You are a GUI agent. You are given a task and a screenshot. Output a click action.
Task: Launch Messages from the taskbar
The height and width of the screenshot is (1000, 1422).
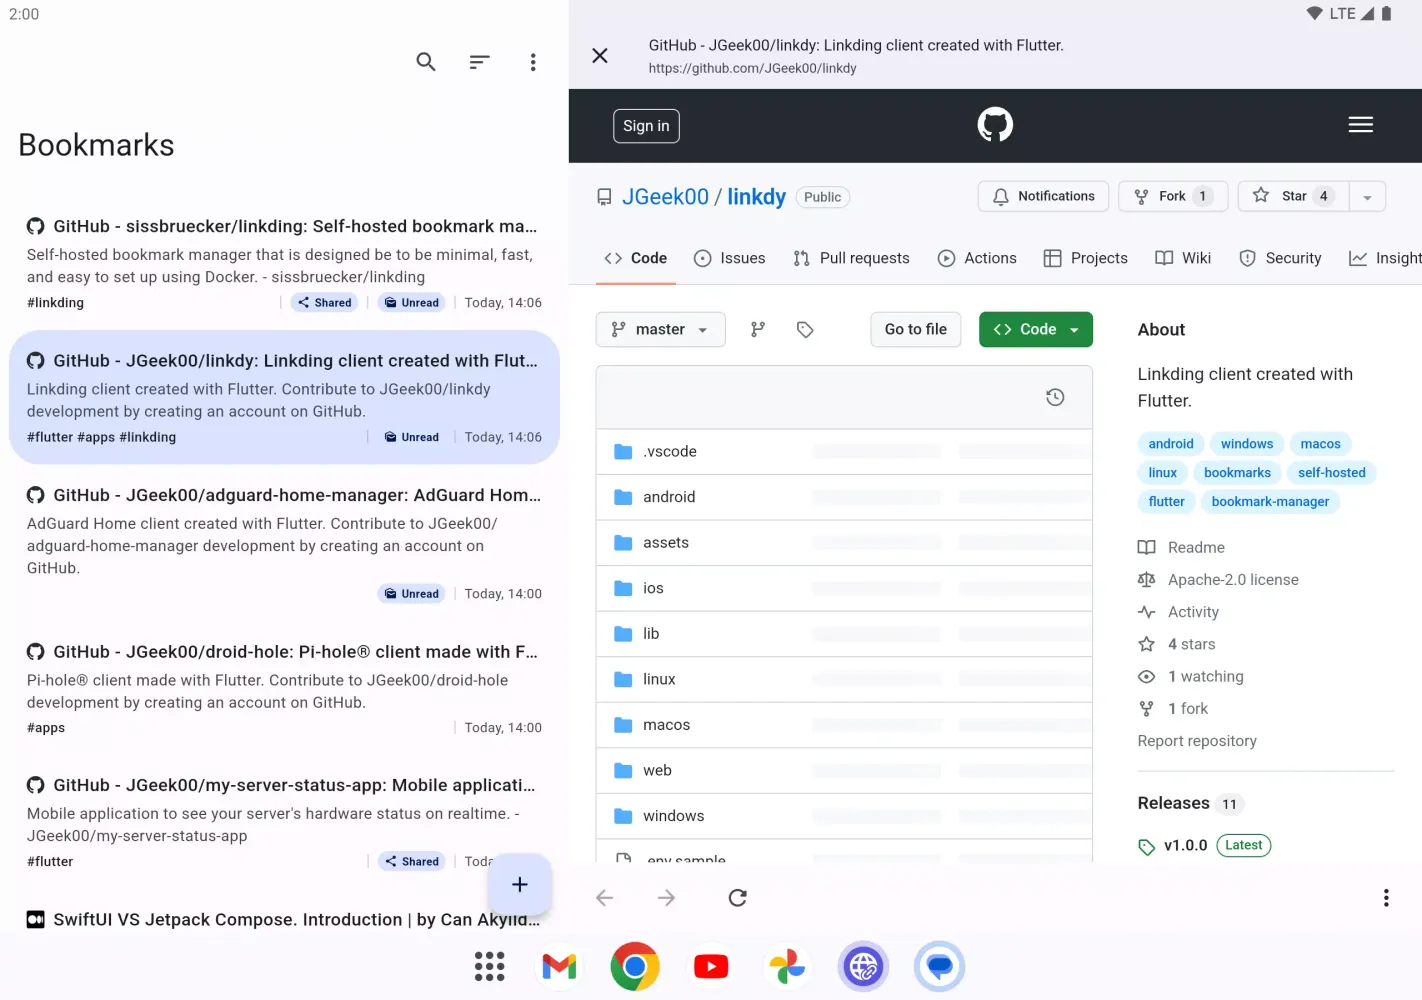coord(939,966)
